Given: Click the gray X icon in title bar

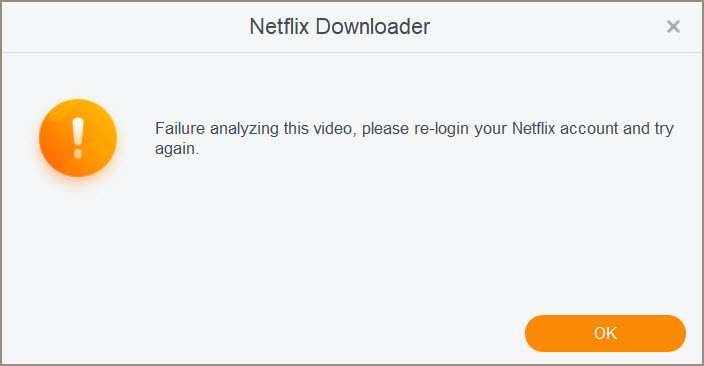Looking at the screenshot, I should 673,26.
